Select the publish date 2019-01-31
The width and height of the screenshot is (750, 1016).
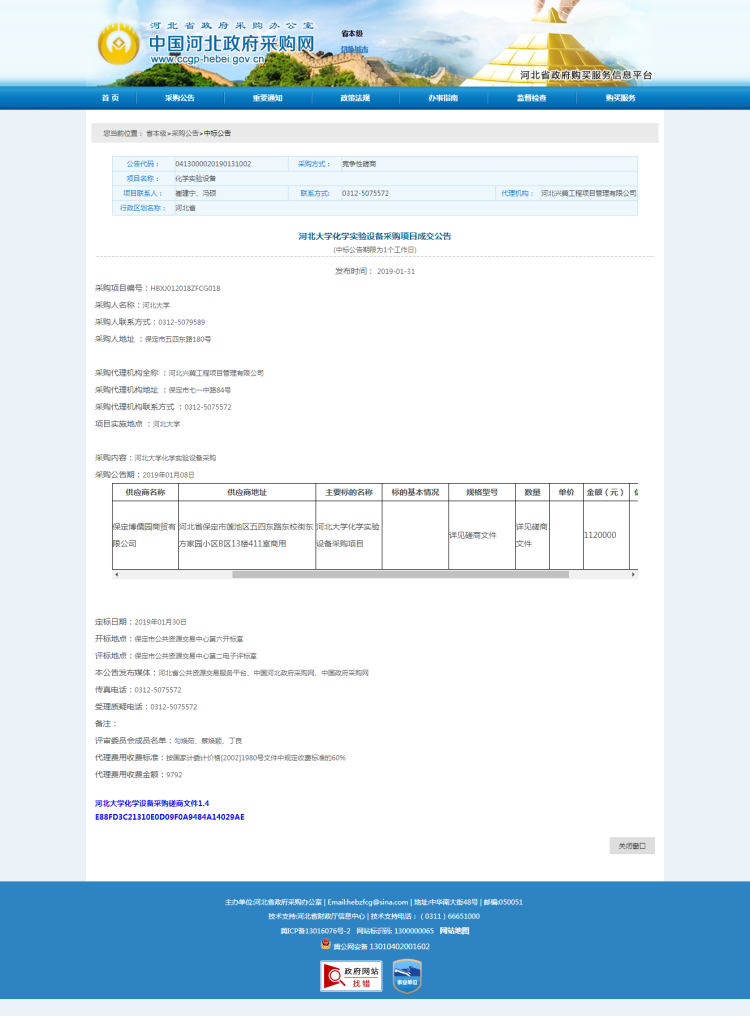(x=395, y=271)
